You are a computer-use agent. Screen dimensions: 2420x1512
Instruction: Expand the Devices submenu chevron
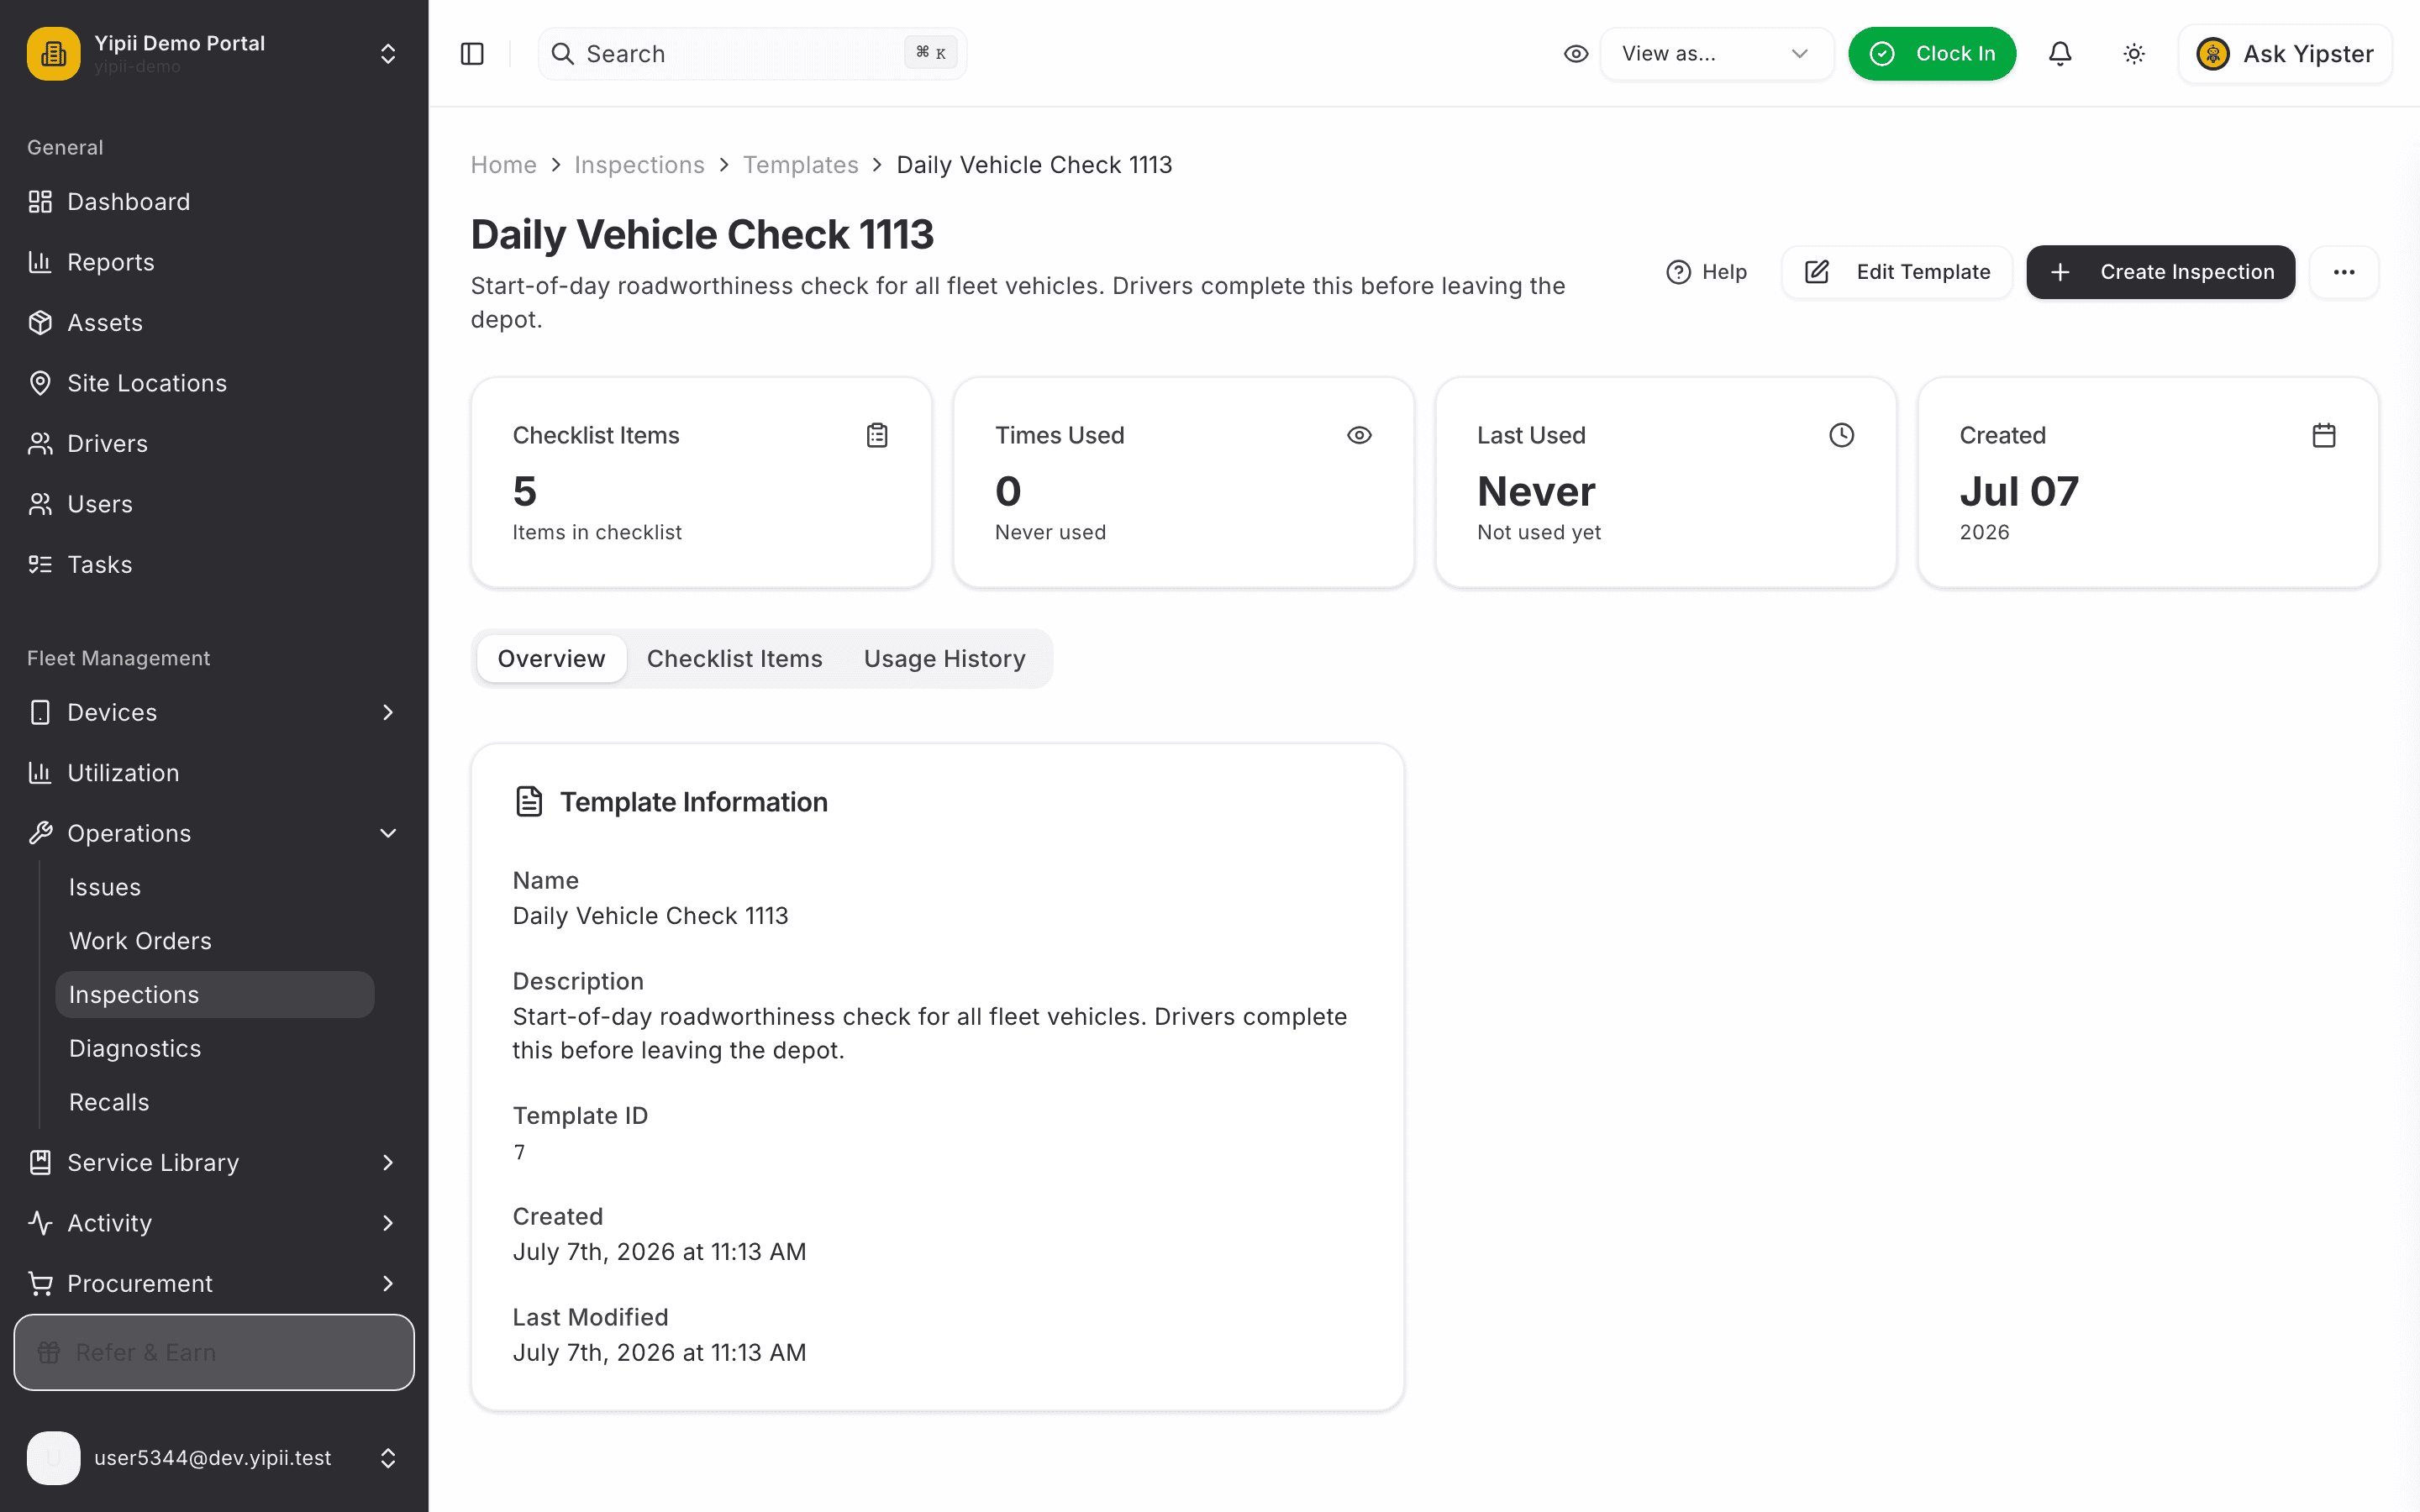[388, 712]
